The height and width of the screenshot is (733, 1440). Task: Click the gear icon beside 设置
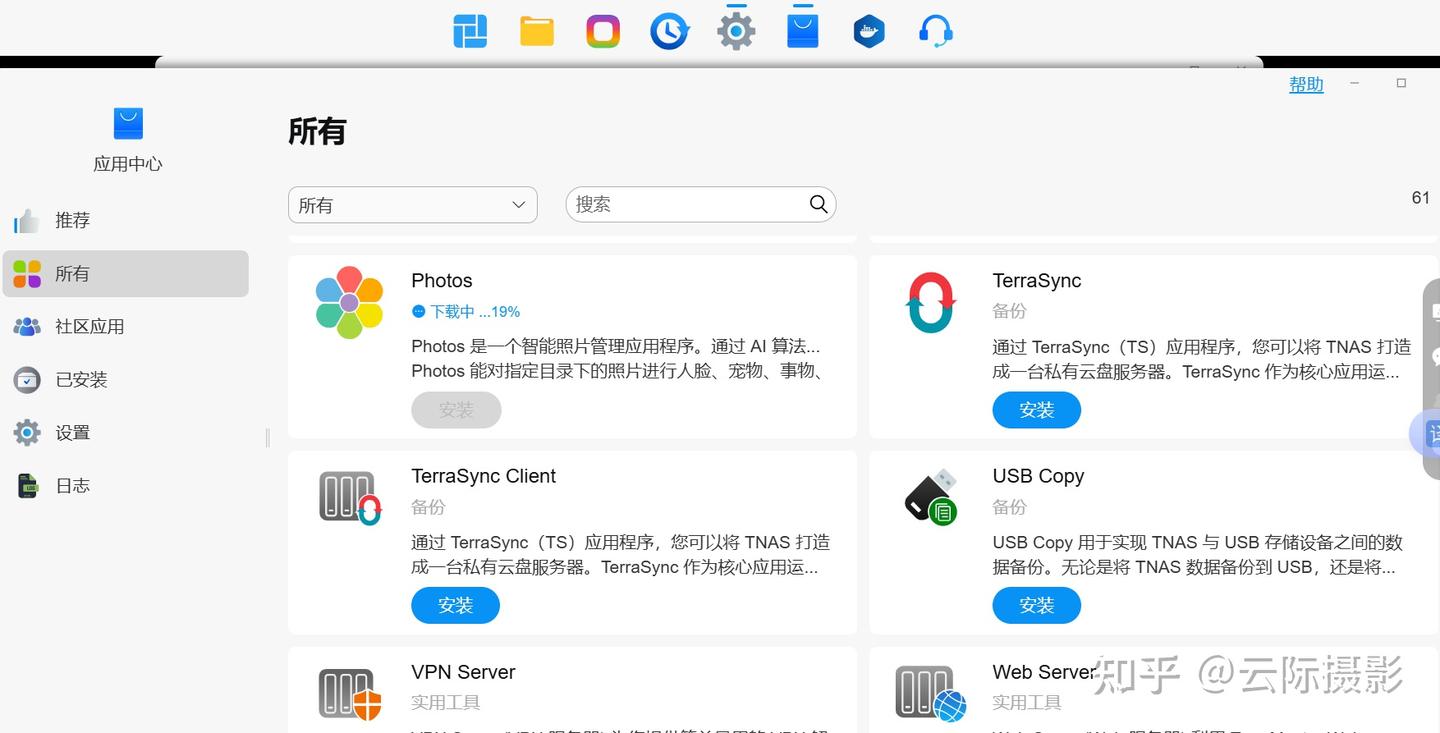pos(27,433)
